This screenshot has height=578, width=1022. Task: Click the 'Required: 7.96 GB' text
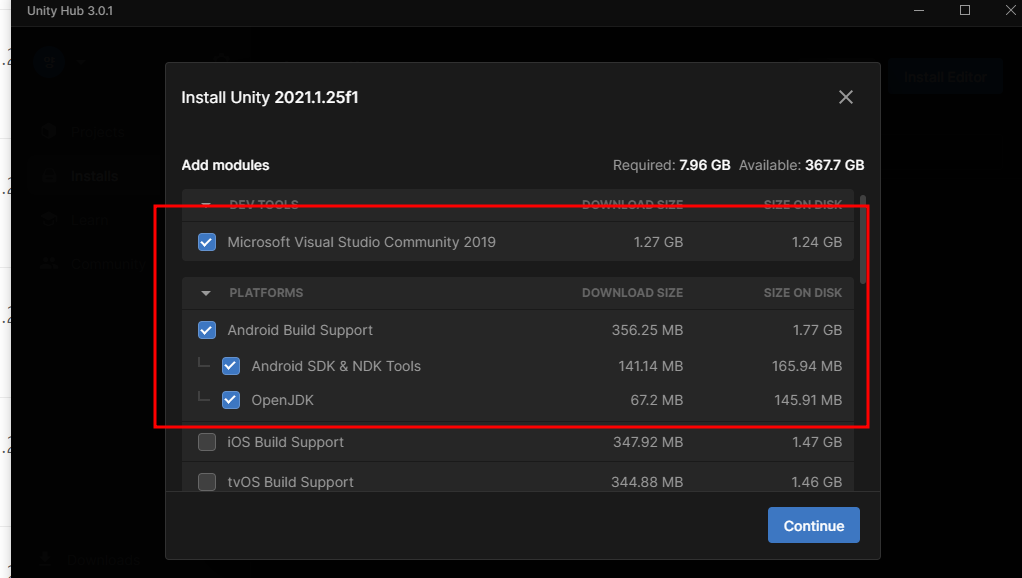pyautogui.click(x=671, y=165)
